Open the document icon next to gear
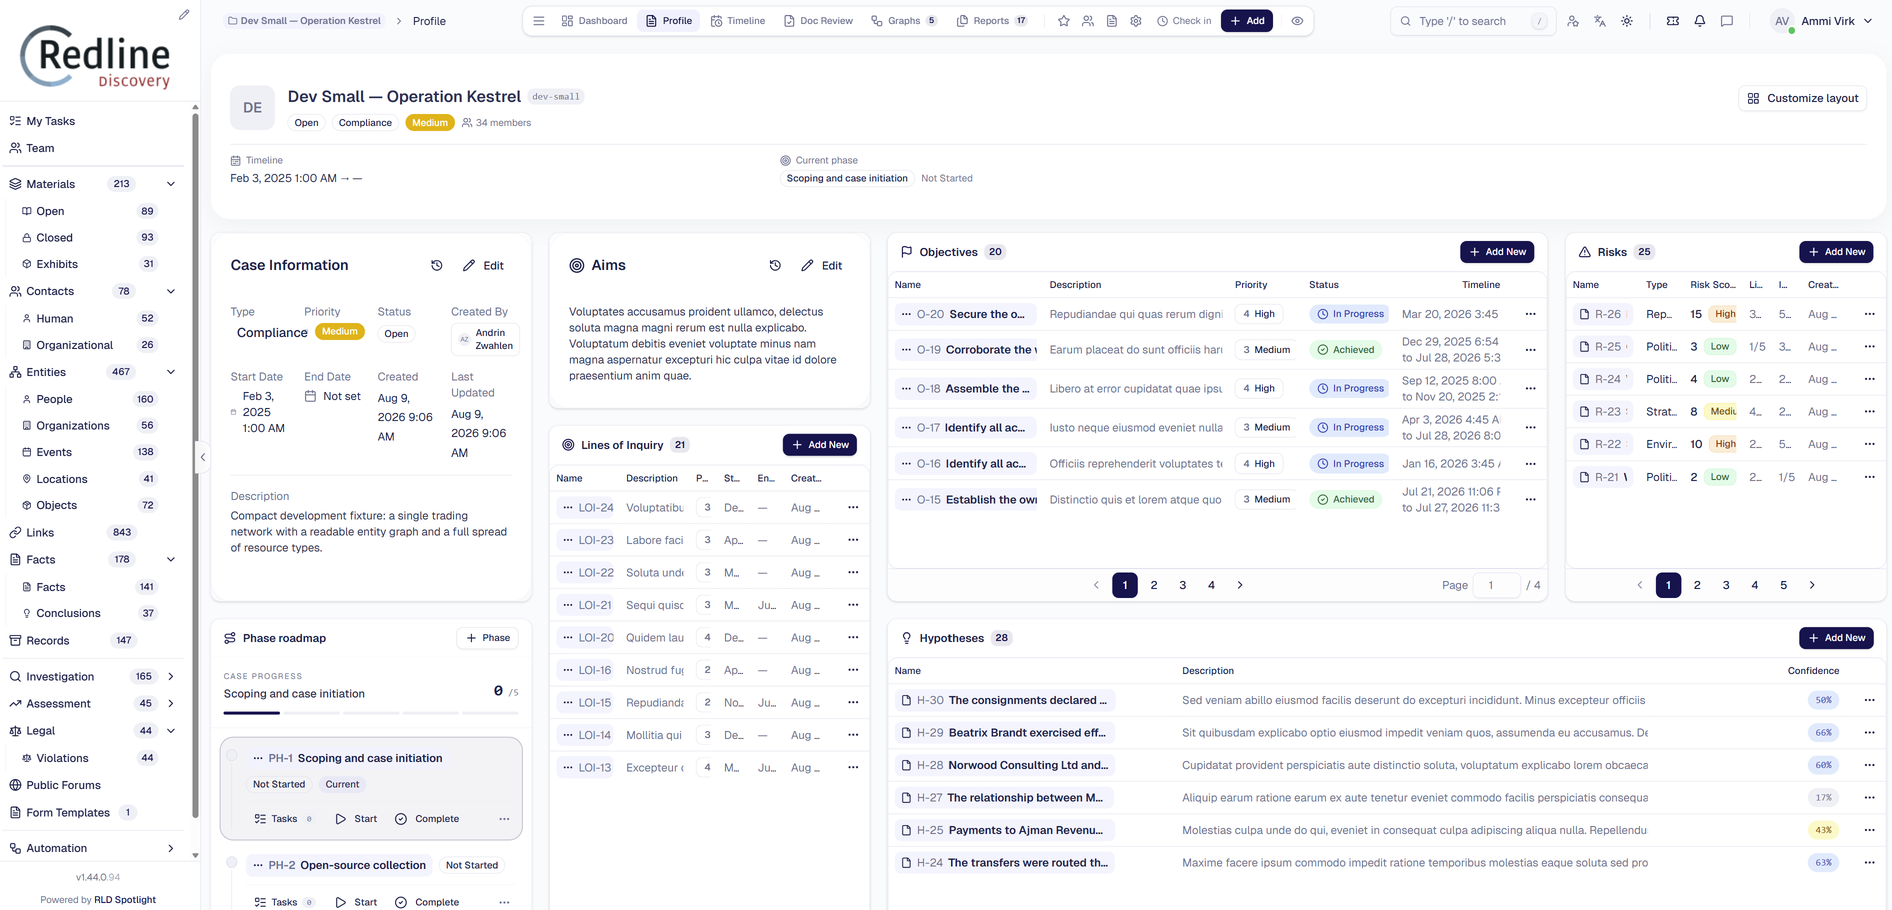 click(1112, 21)
